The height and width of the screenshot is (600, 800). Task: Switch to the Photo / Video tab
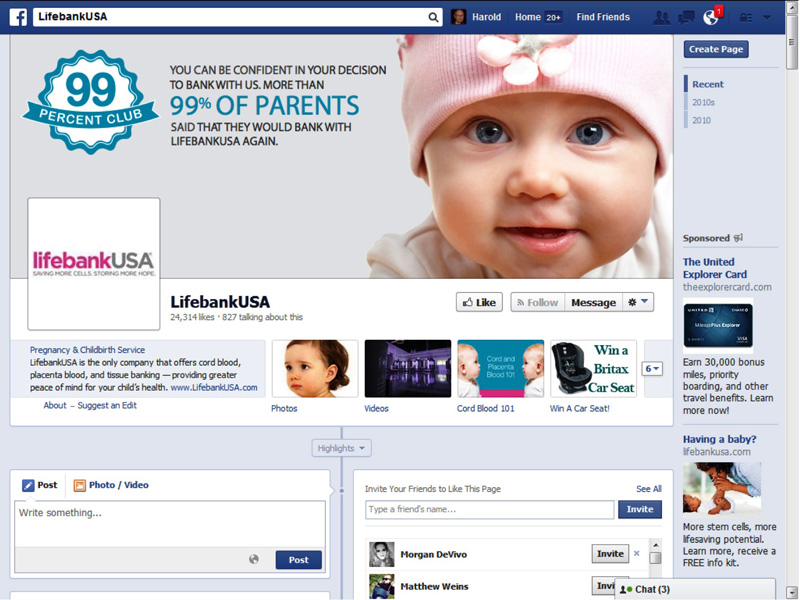[110, 485]
